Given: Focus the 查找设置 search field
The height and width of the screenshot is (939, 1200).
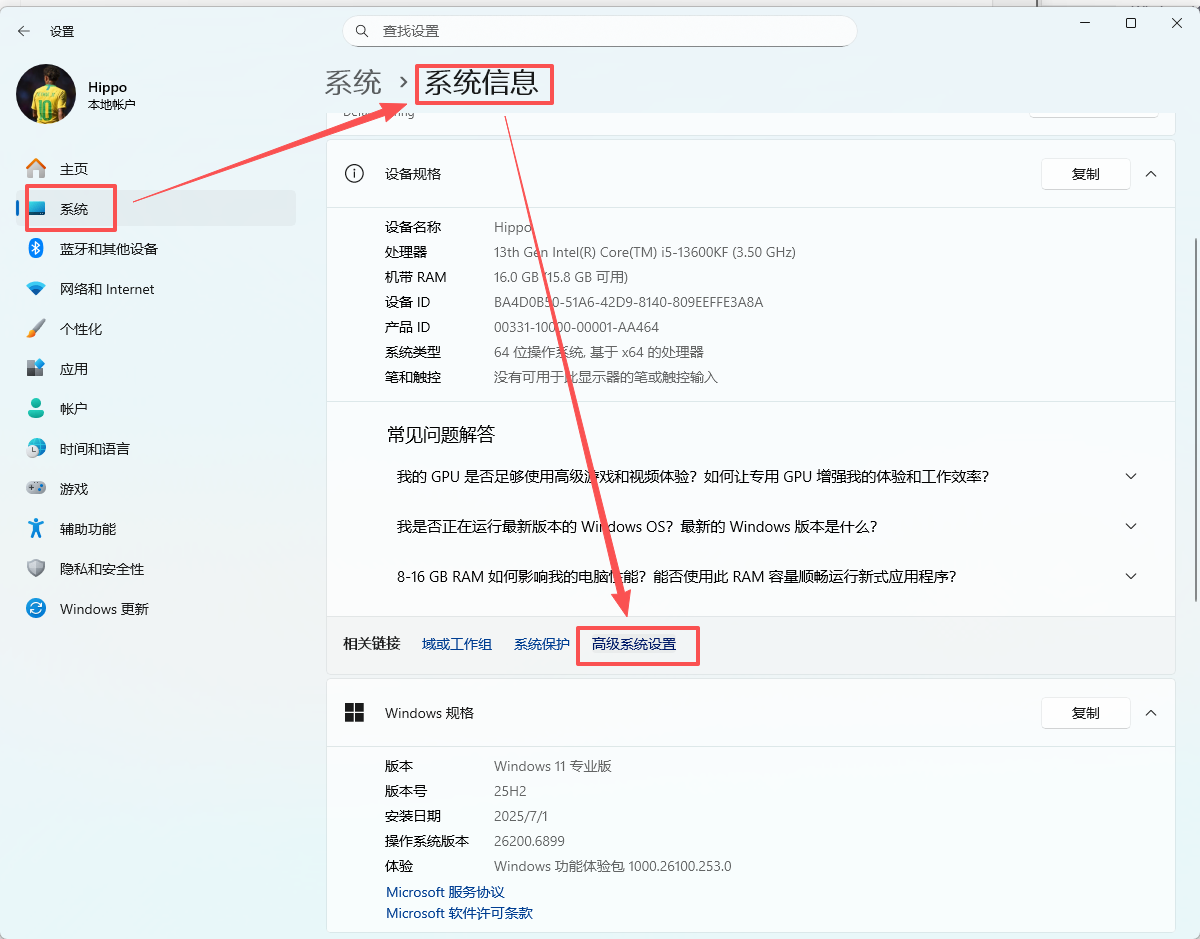Looking at the screenshot, I should [600, 31].
